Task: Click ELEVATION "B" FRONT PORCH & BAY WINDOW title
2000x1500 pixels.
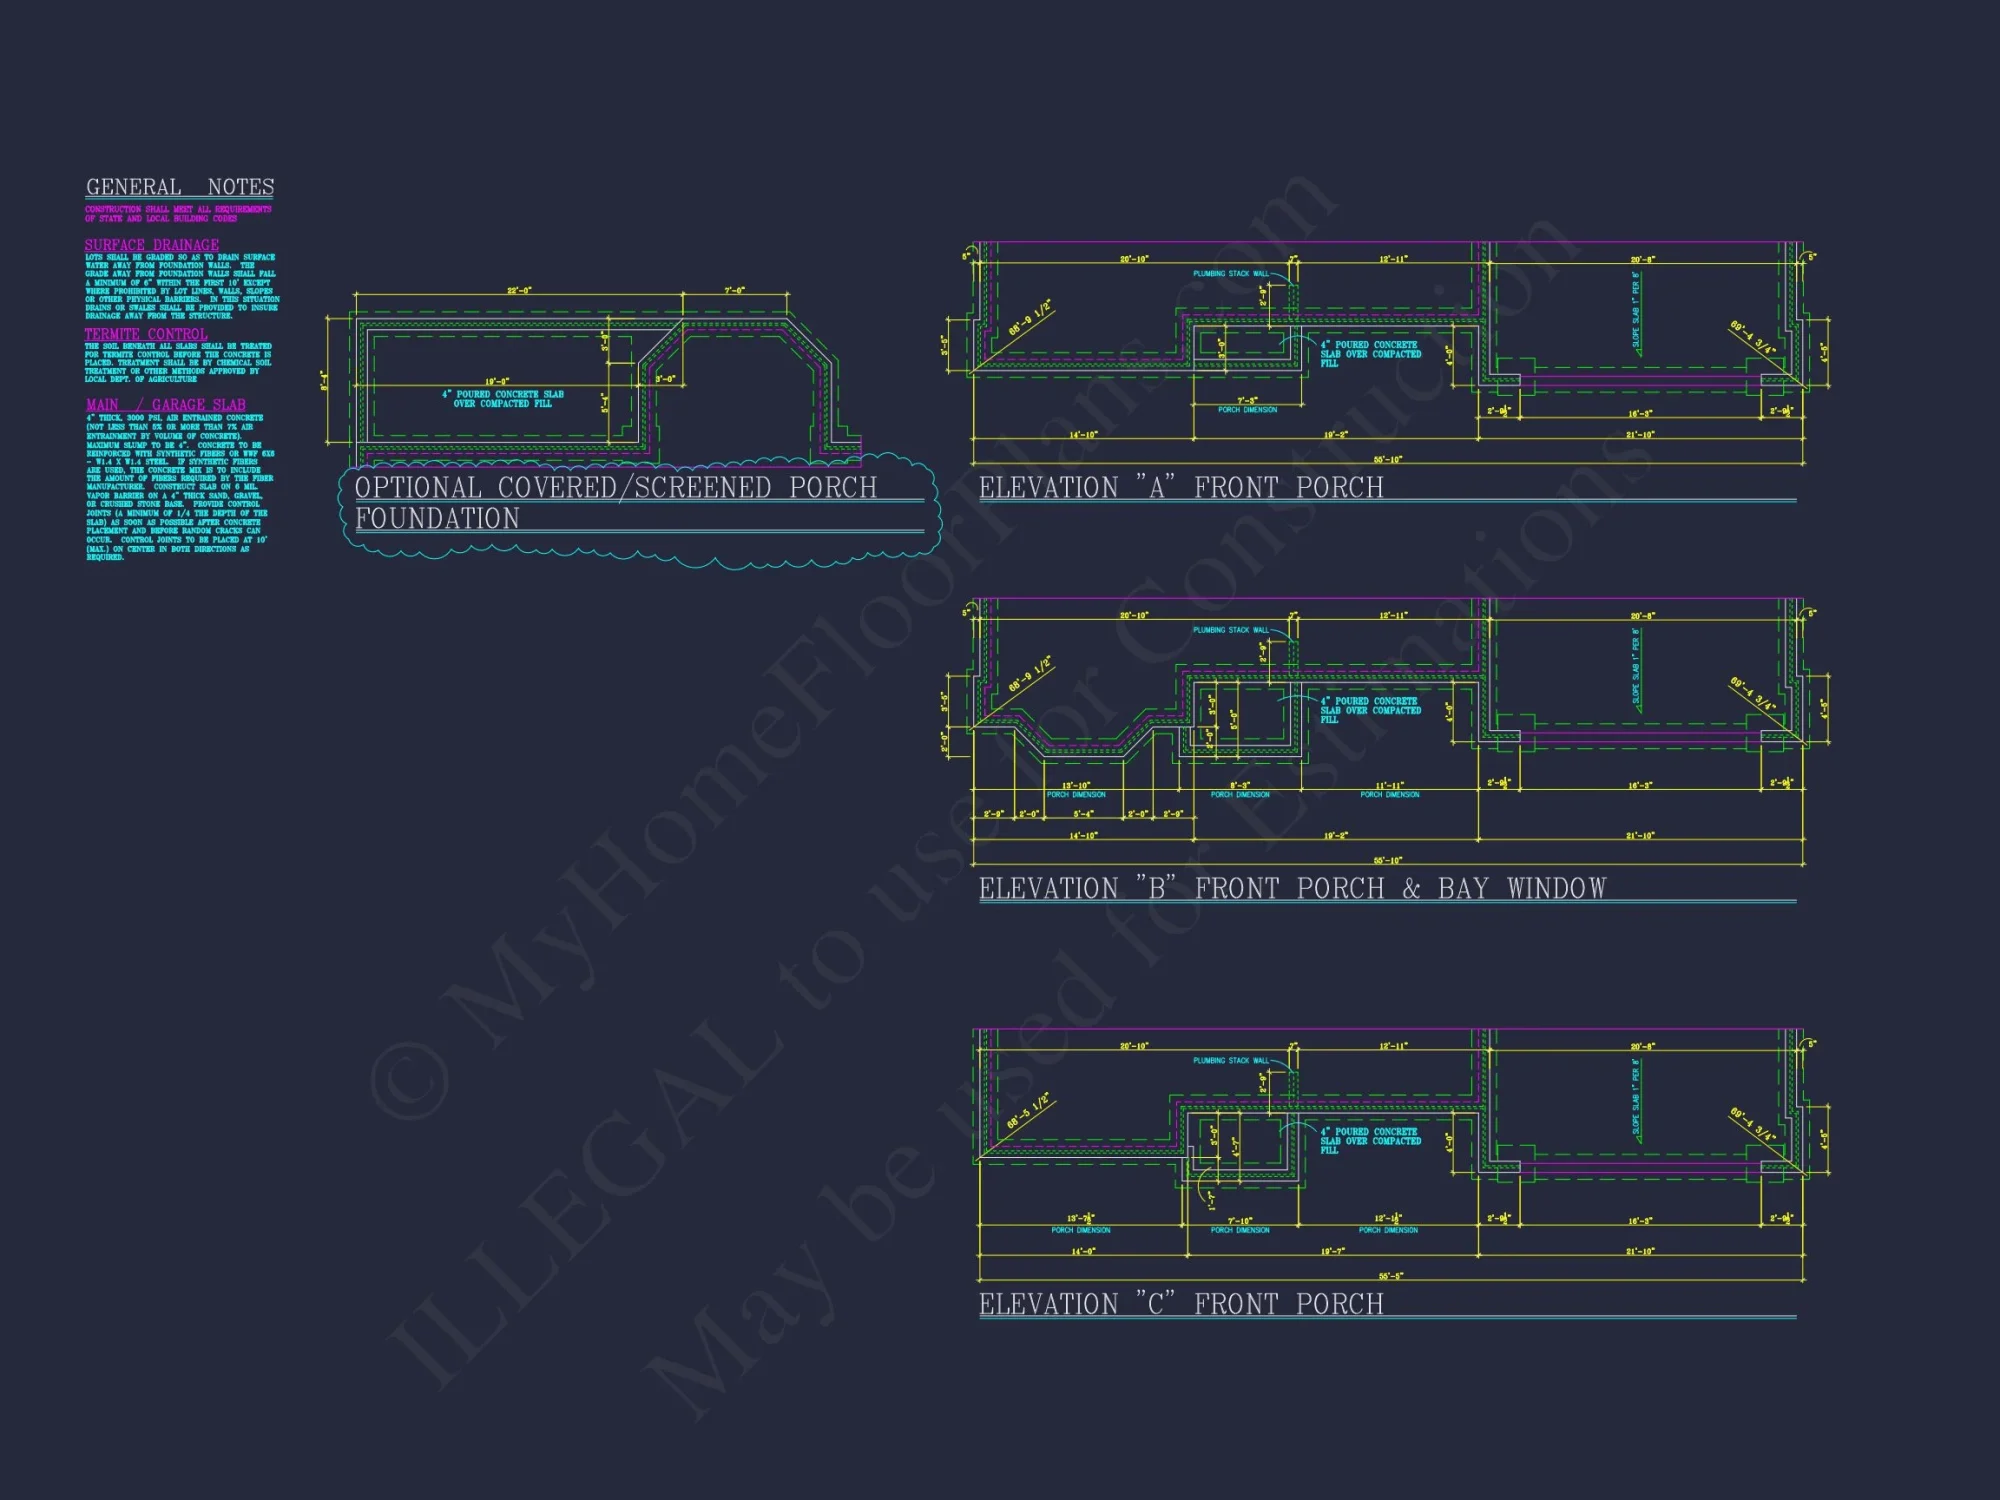Action: tap(1292, 889)
